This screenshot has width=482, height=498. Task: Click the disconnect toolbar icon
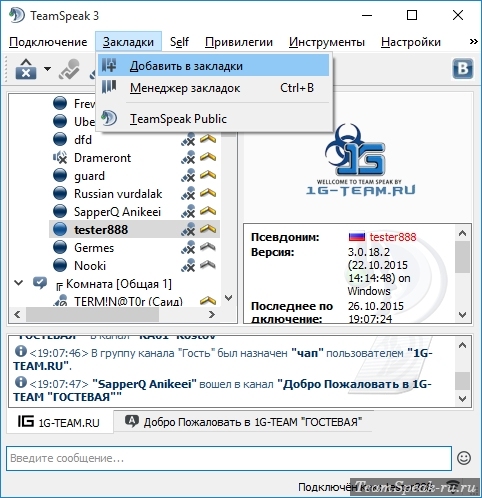point(26,69)
